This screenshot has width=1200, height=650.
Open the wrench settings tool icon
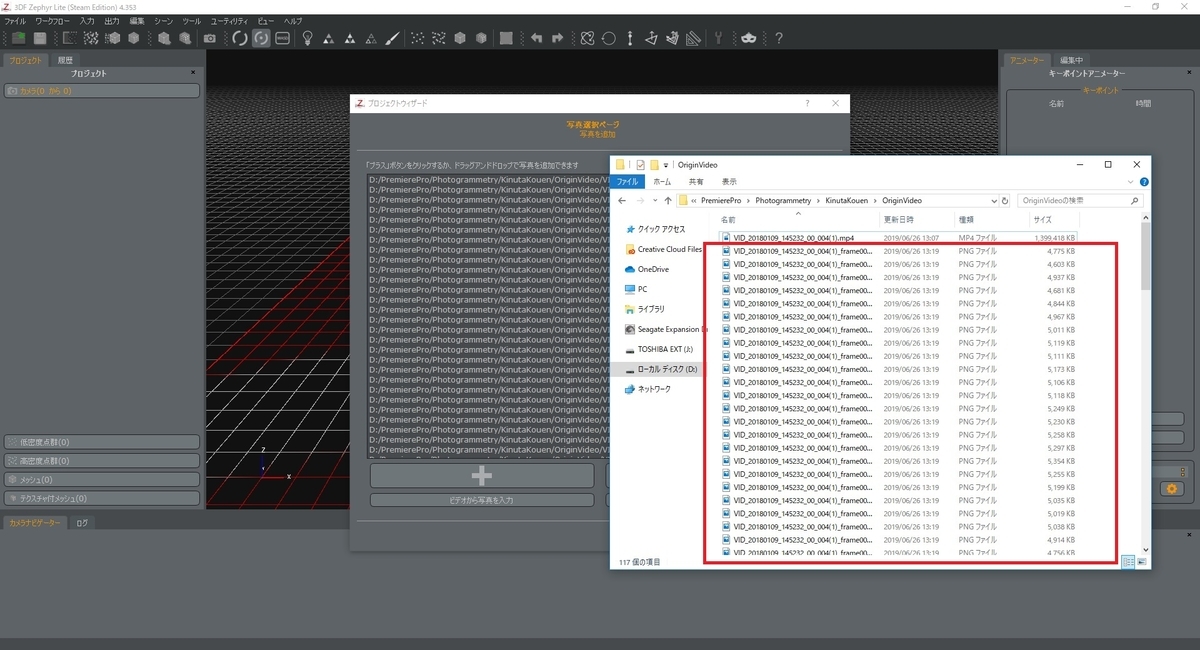click(718, 38)
